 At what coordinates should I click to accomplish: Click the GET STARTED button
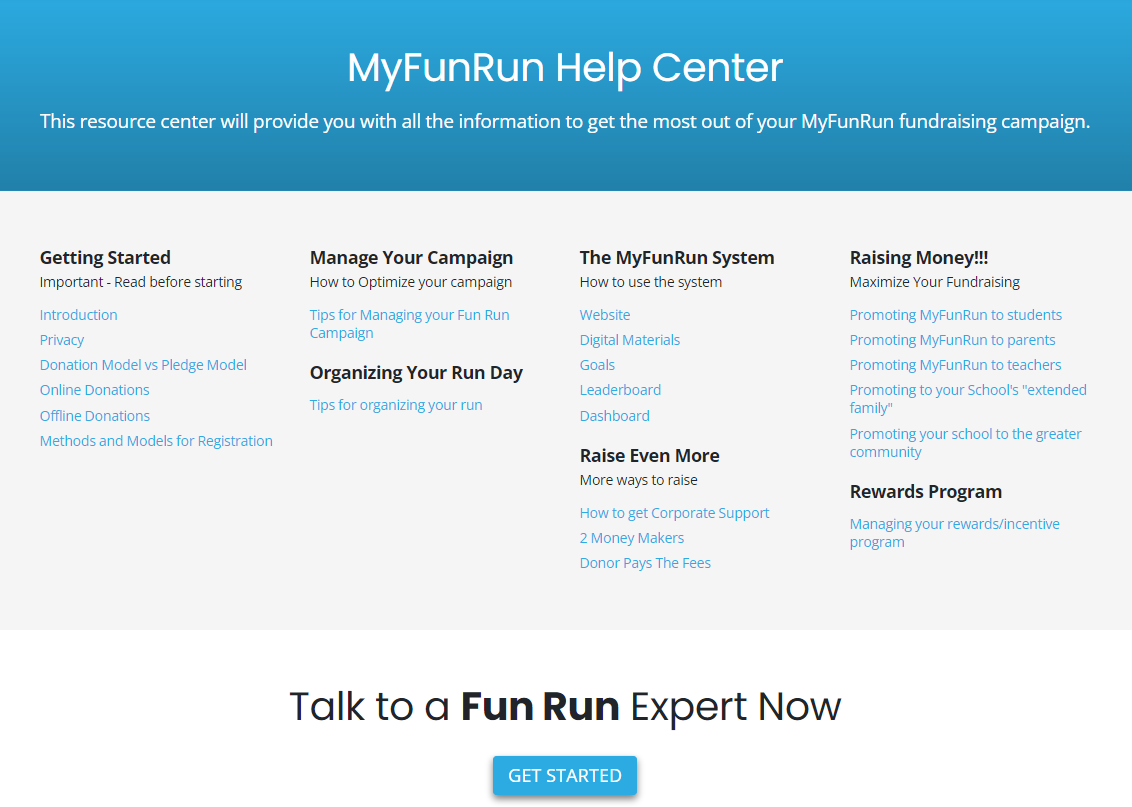coord(565,775)
